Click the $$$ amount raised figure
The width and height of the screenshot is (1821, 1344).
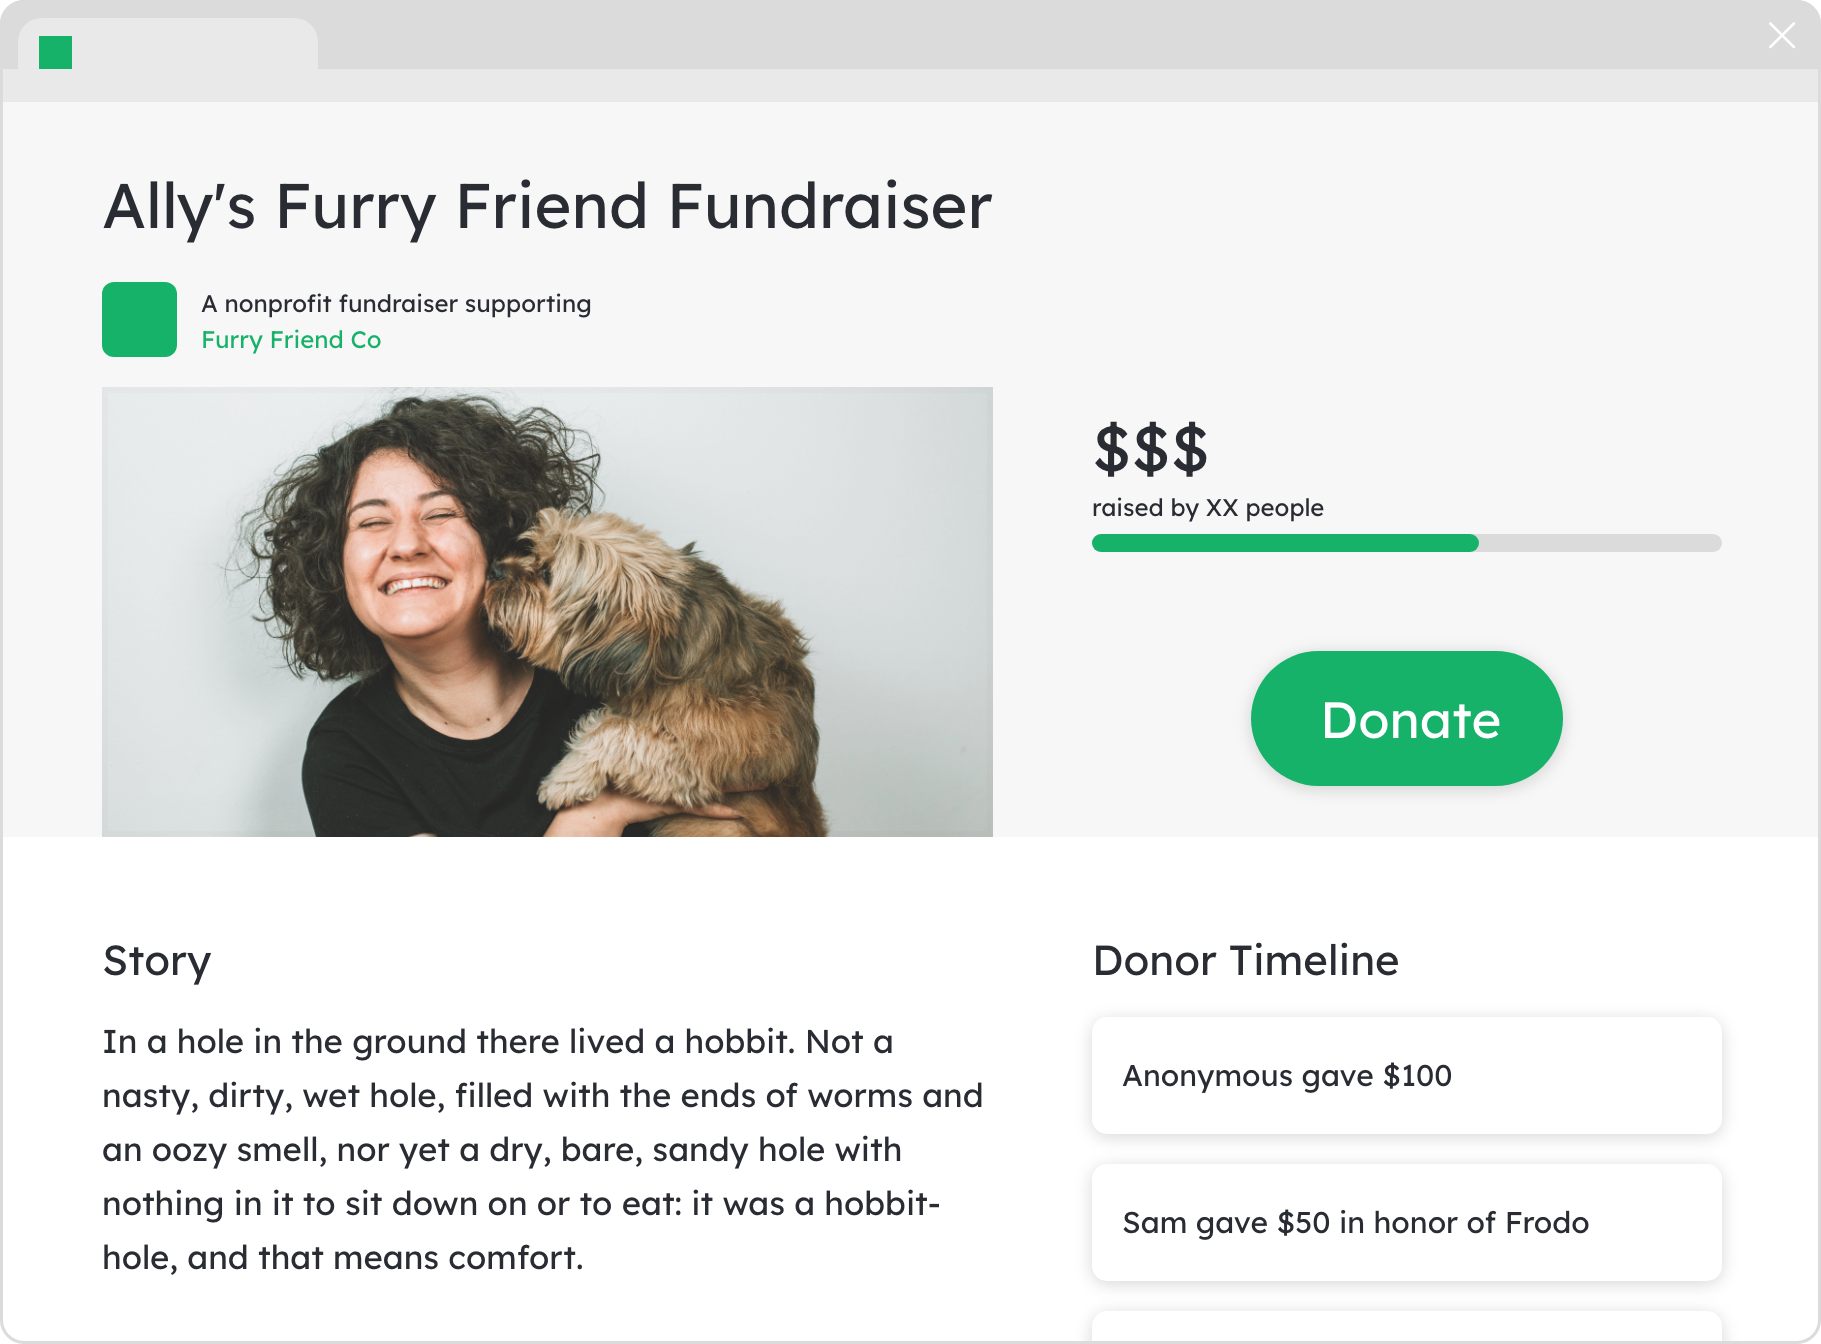pyautogui.click(x=1150, y=449)
